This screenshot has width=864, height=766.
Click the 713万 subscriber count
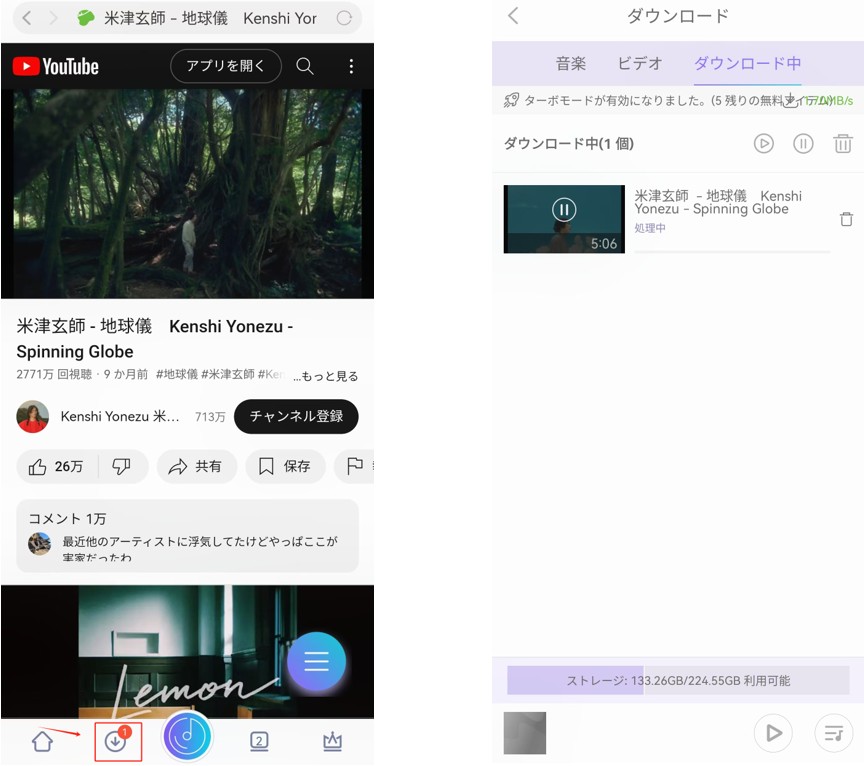click(210, 417)
